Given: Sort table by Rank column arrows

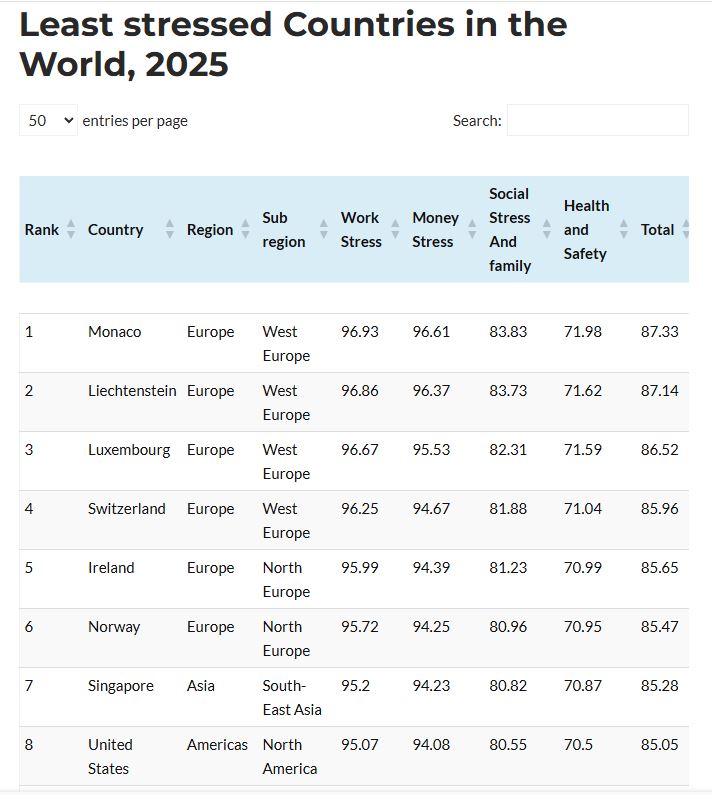Looking at the screenshot, I should coord(71,229).
